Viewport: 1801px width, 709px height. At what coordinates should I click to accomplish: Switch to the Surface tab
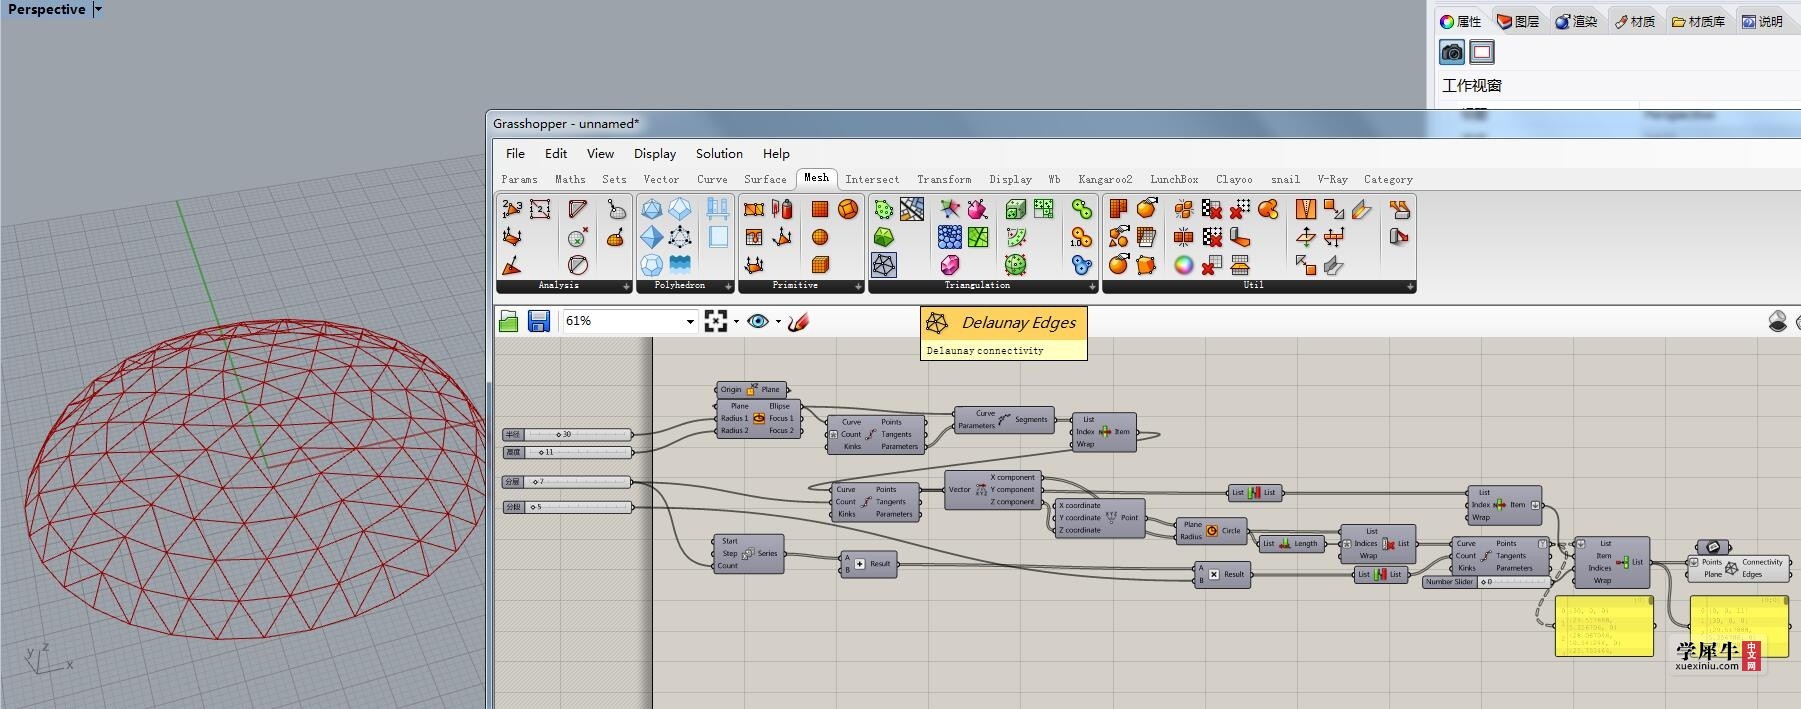pyautogui.click(x=765, y=179)
